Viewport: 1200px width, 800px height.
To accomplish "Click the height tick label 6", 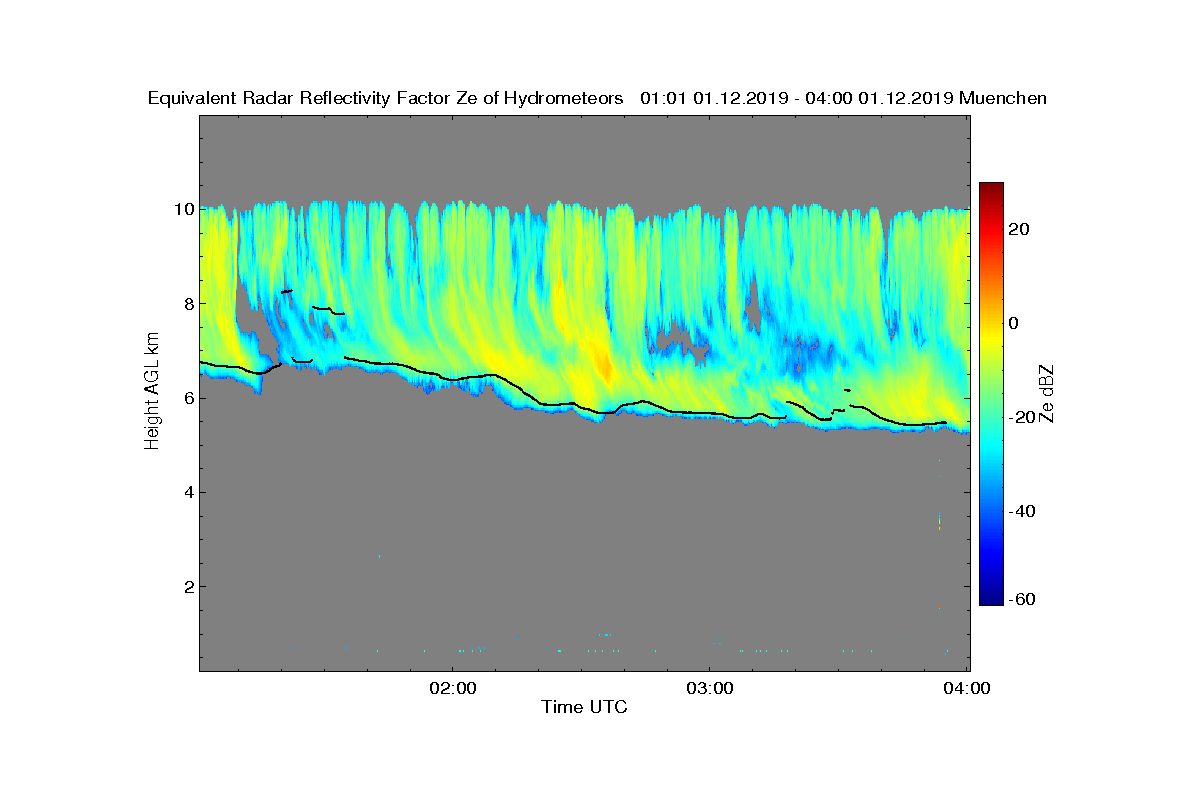I will click(187, 398).
